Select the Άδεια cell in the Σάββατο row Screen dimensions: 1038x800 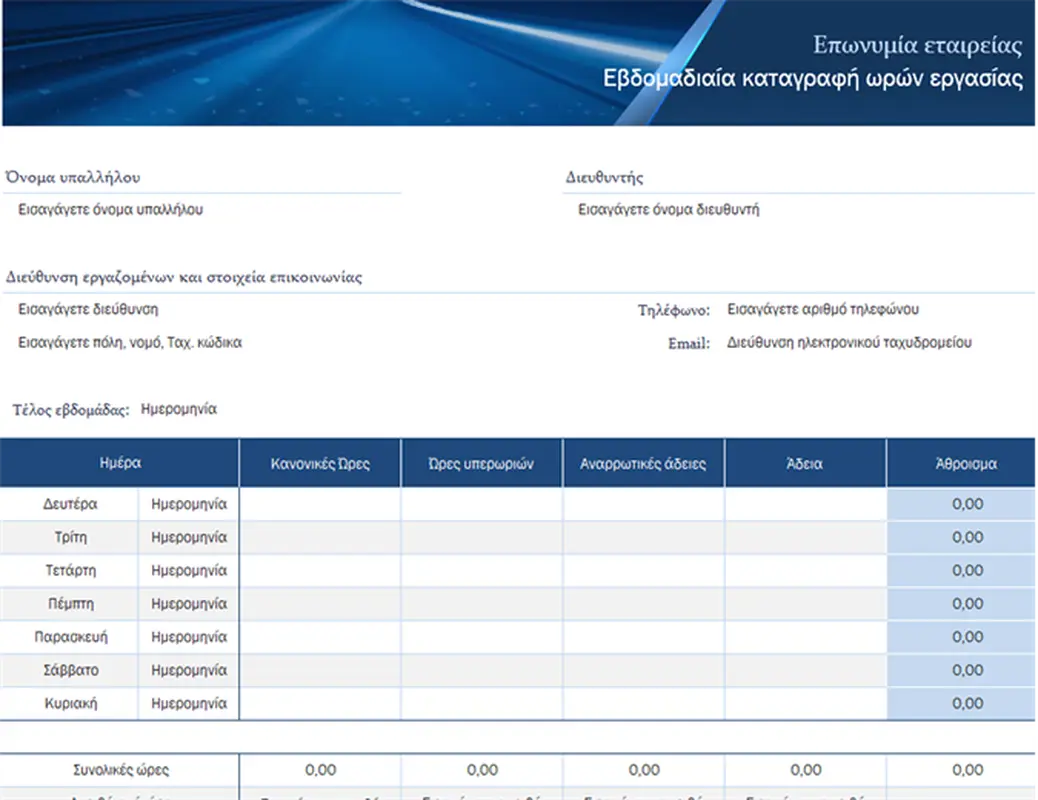(805, 670)
